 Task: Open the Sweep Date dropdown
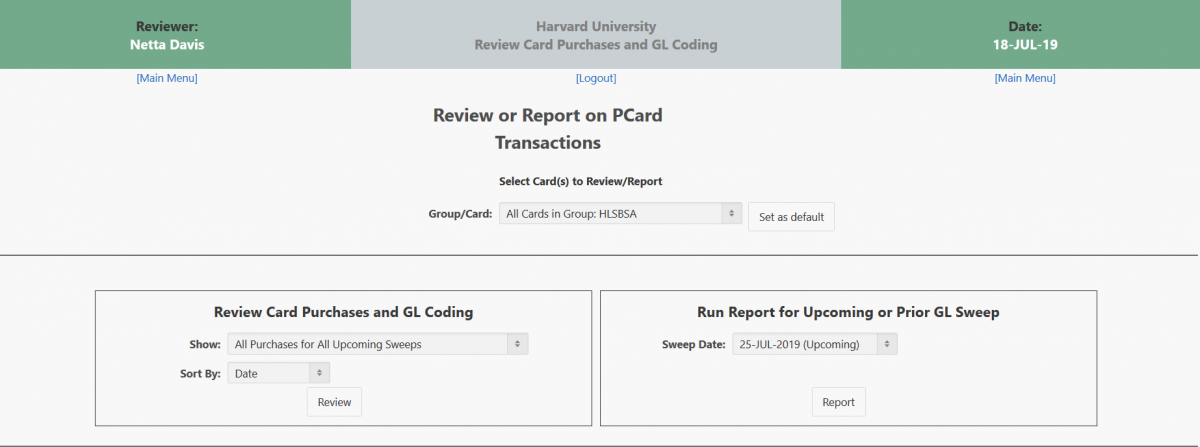click(x=815, y=344)
